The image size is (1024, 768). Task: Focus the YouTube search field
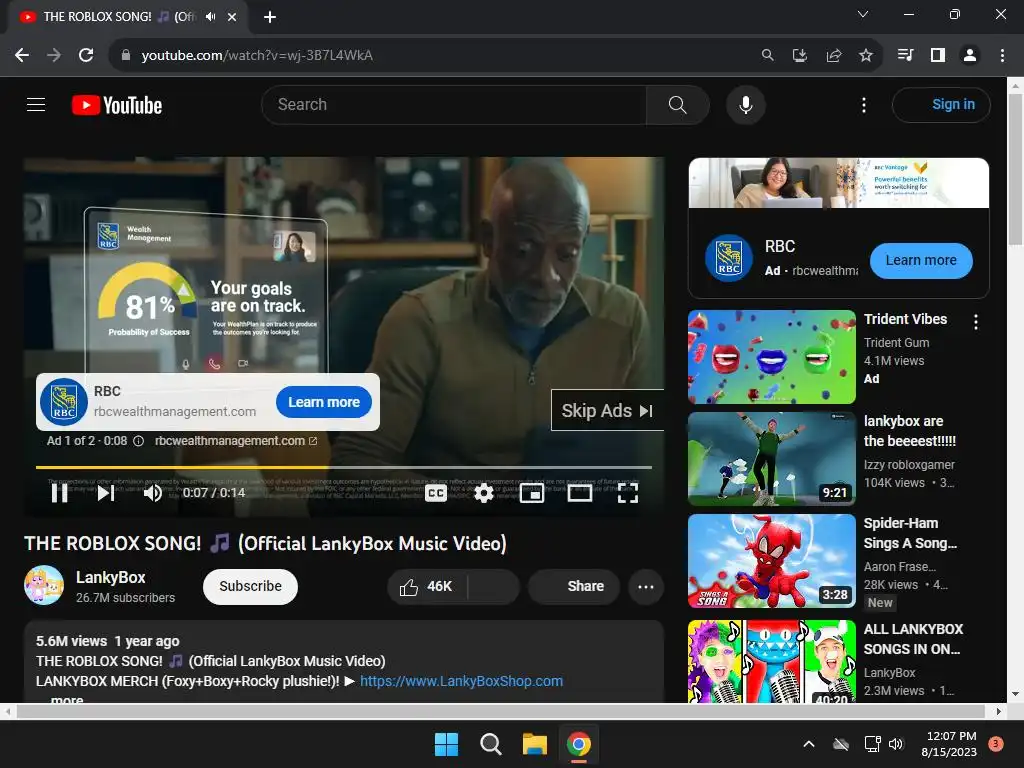pyautogui.click(x=454, y=104)
